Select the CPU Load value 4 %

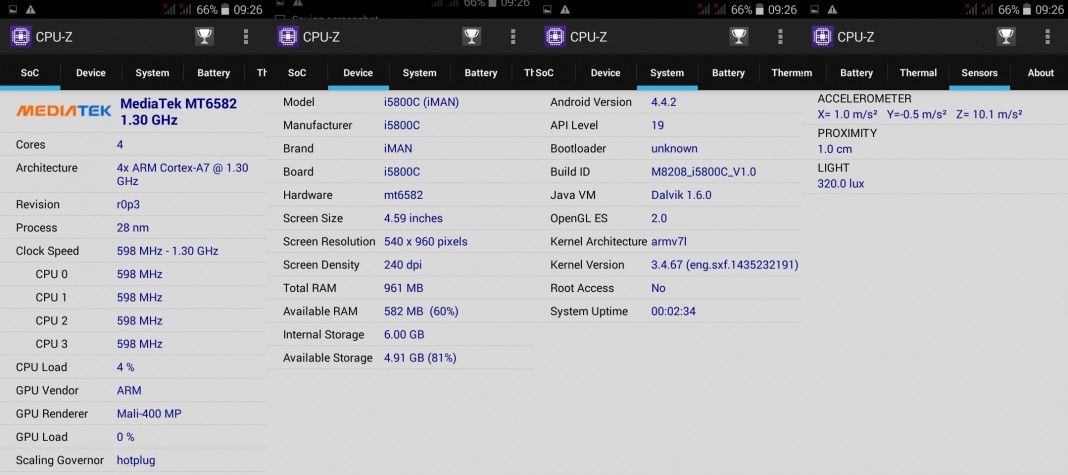tap(125, 367)
